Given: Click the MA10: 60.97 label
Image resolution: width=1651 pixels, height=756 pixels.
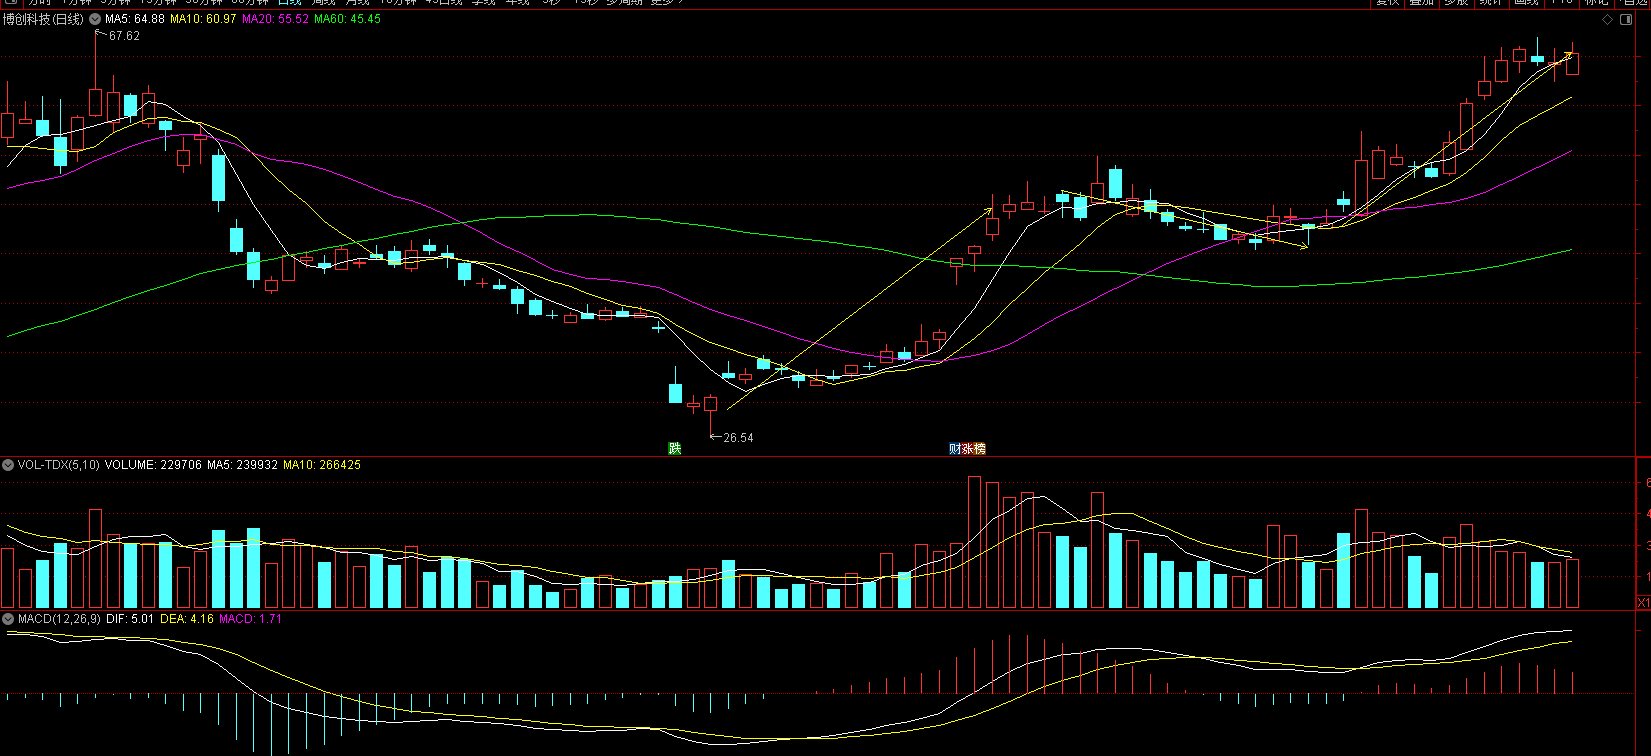Looking at the screenshot, I should [203, 19].
